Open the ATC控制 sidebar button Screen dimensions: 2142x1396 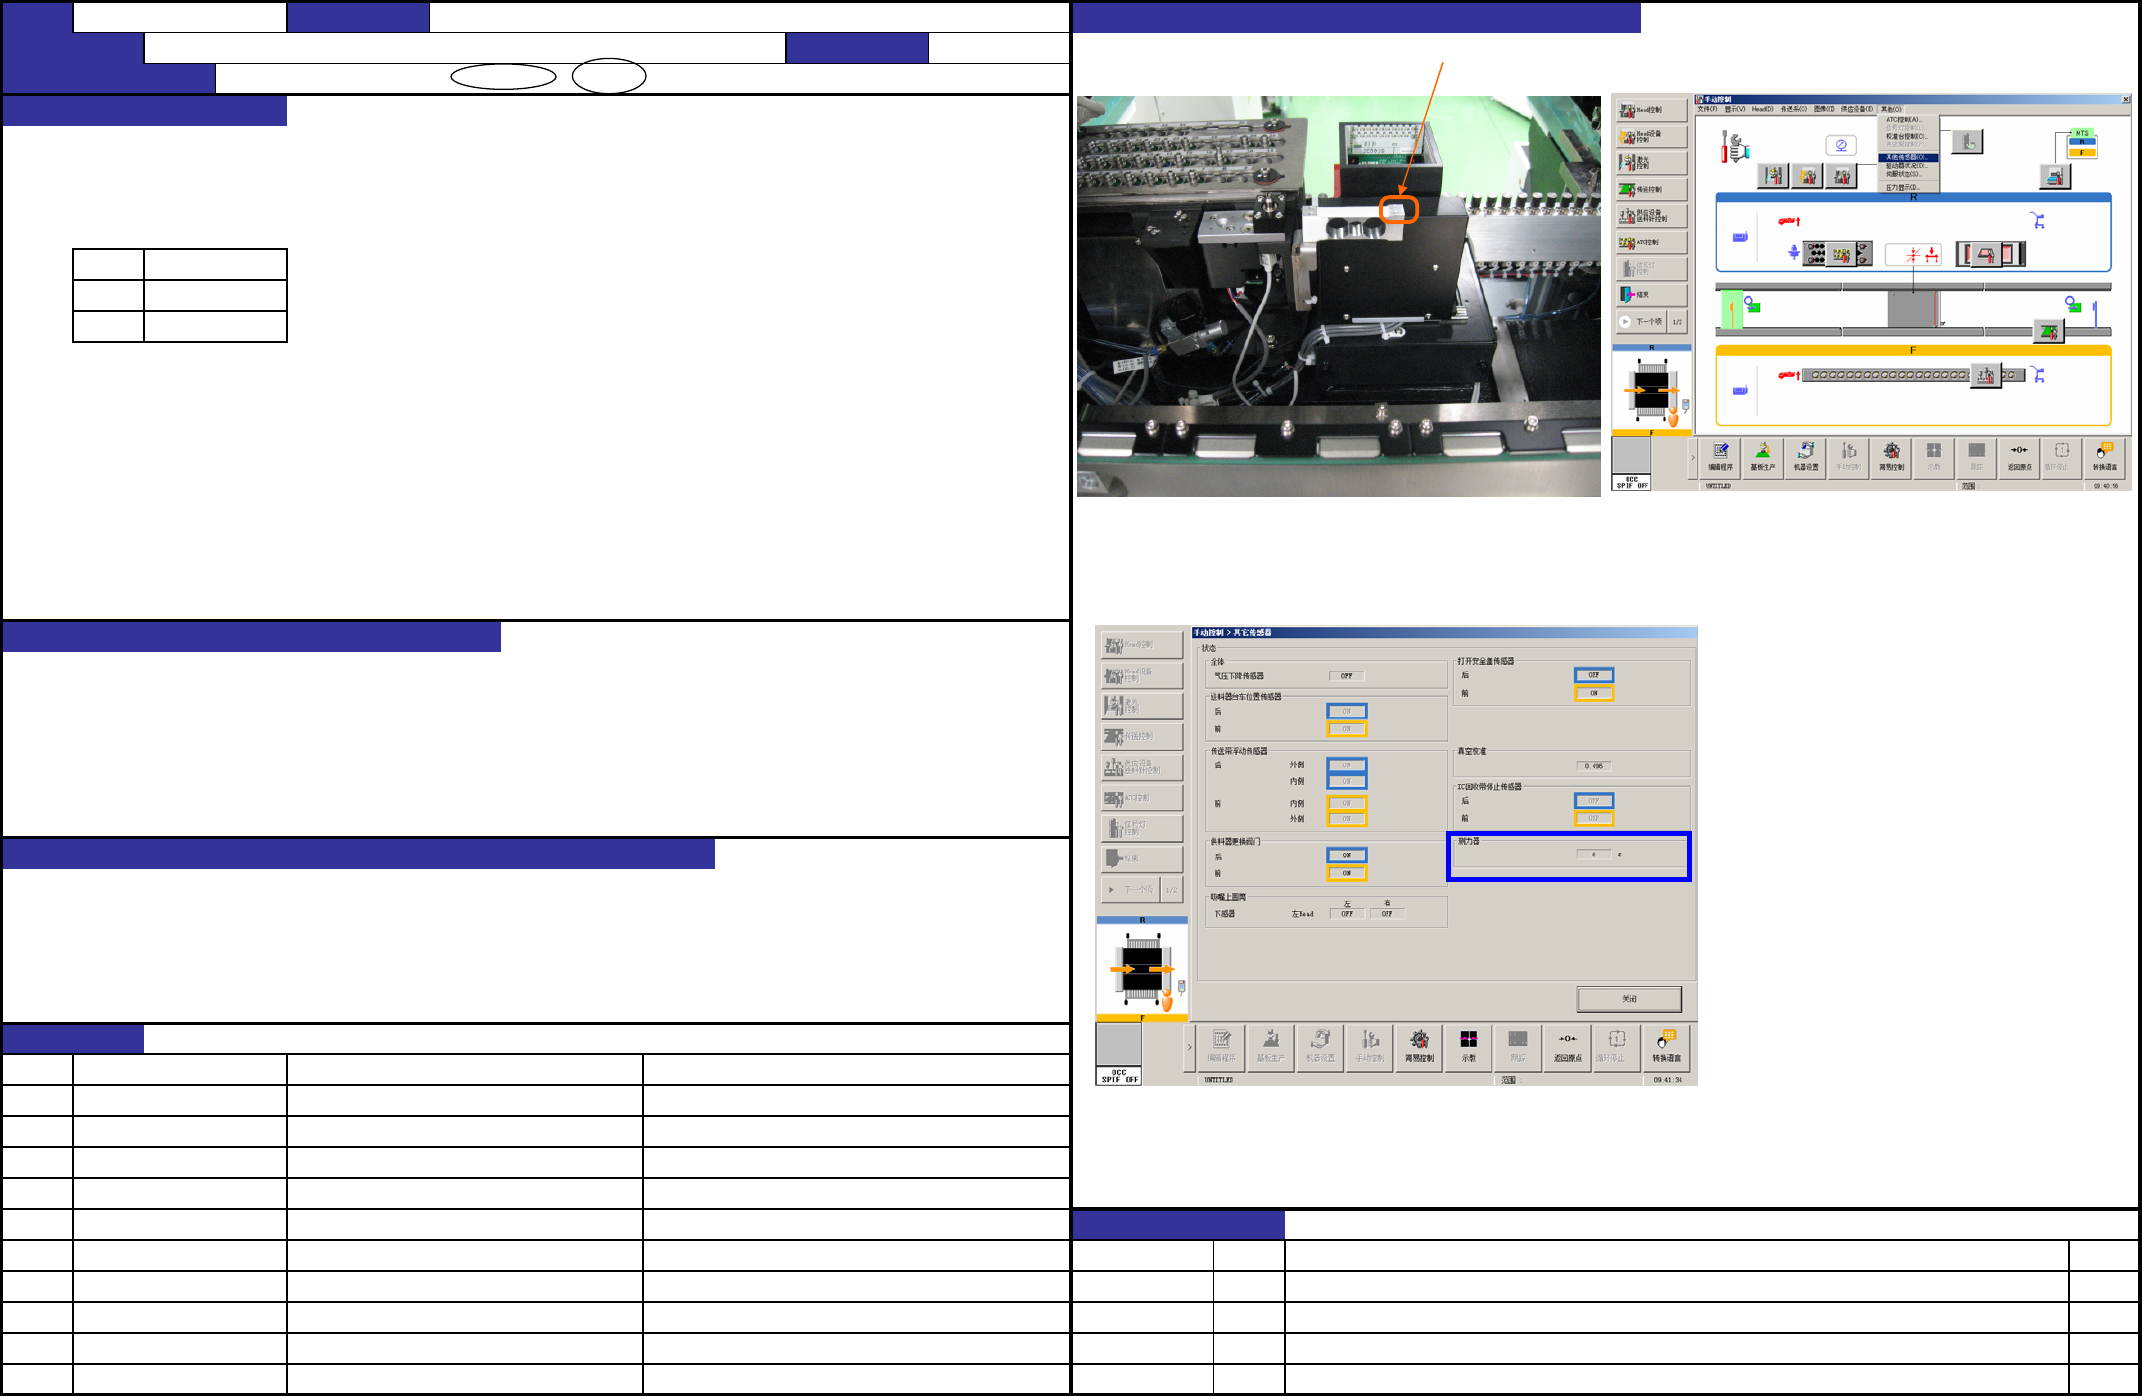pos(1651,242)
